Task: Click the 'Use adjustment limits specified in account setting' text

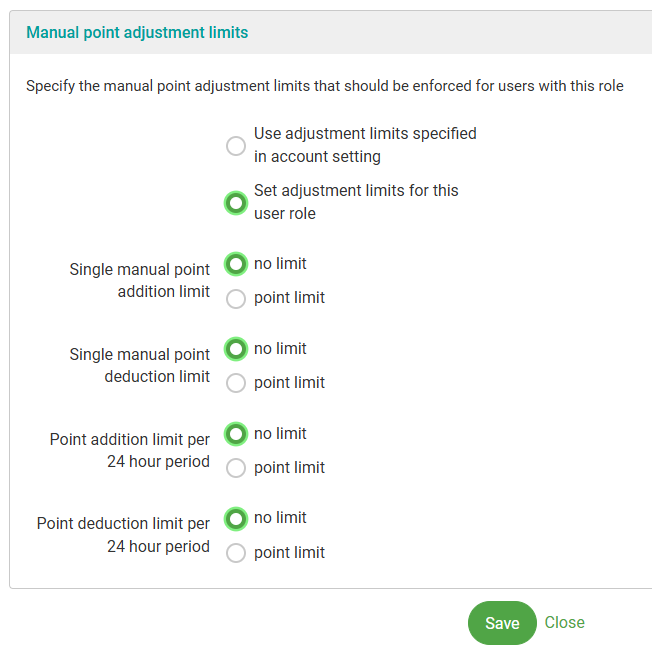Action: pyautogui.click(x=365, y=145)
